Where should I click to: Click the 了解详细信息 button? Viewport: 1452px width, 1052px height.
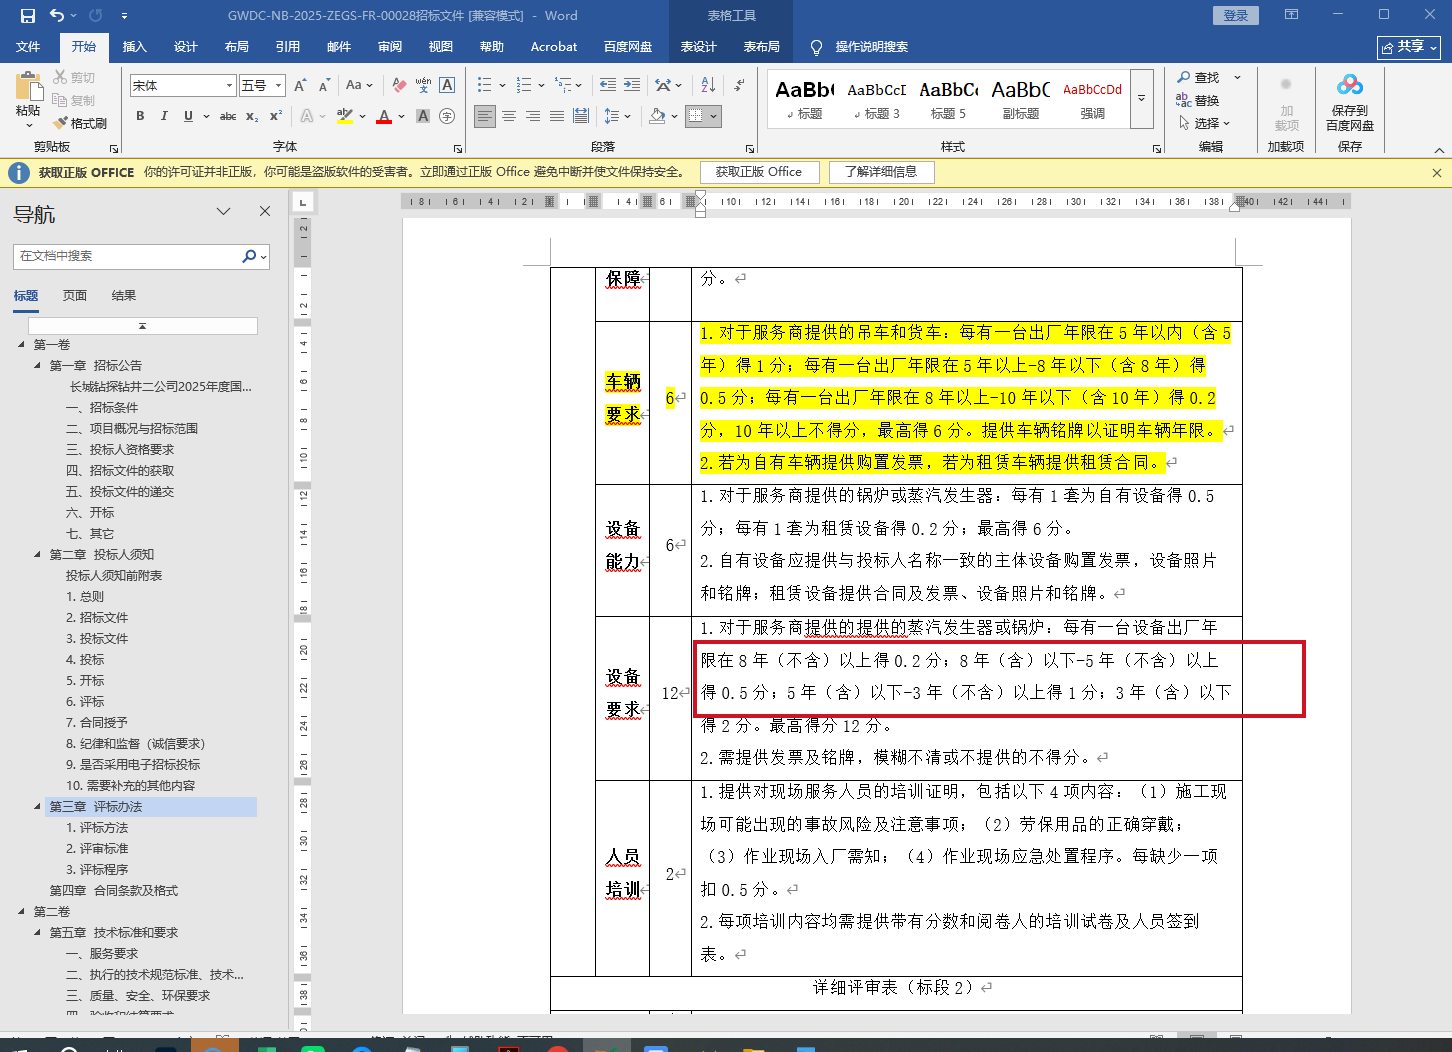(881, 172)
